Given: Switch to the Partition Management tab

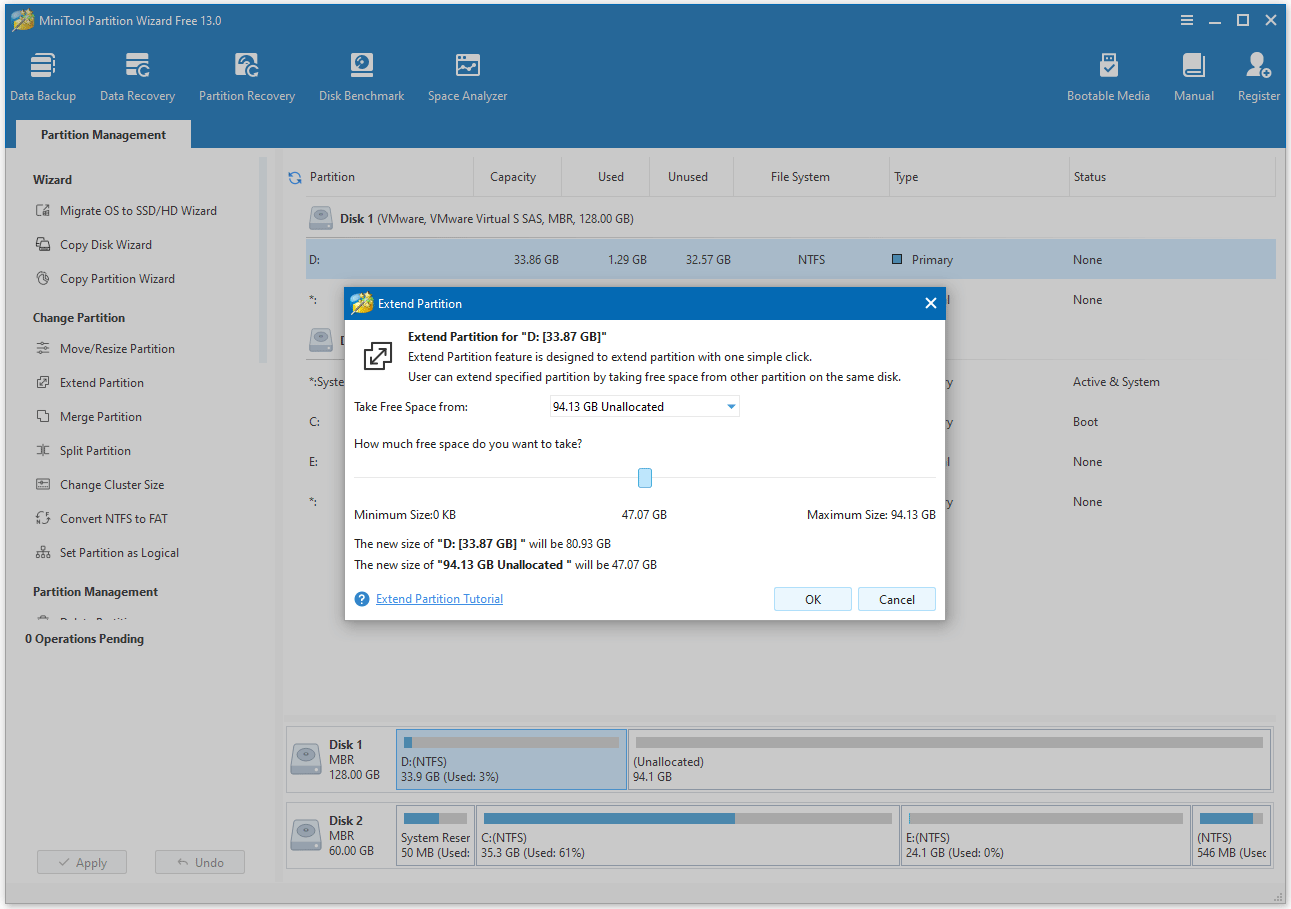Looking at the screenshot, I should tap(102, 134).
